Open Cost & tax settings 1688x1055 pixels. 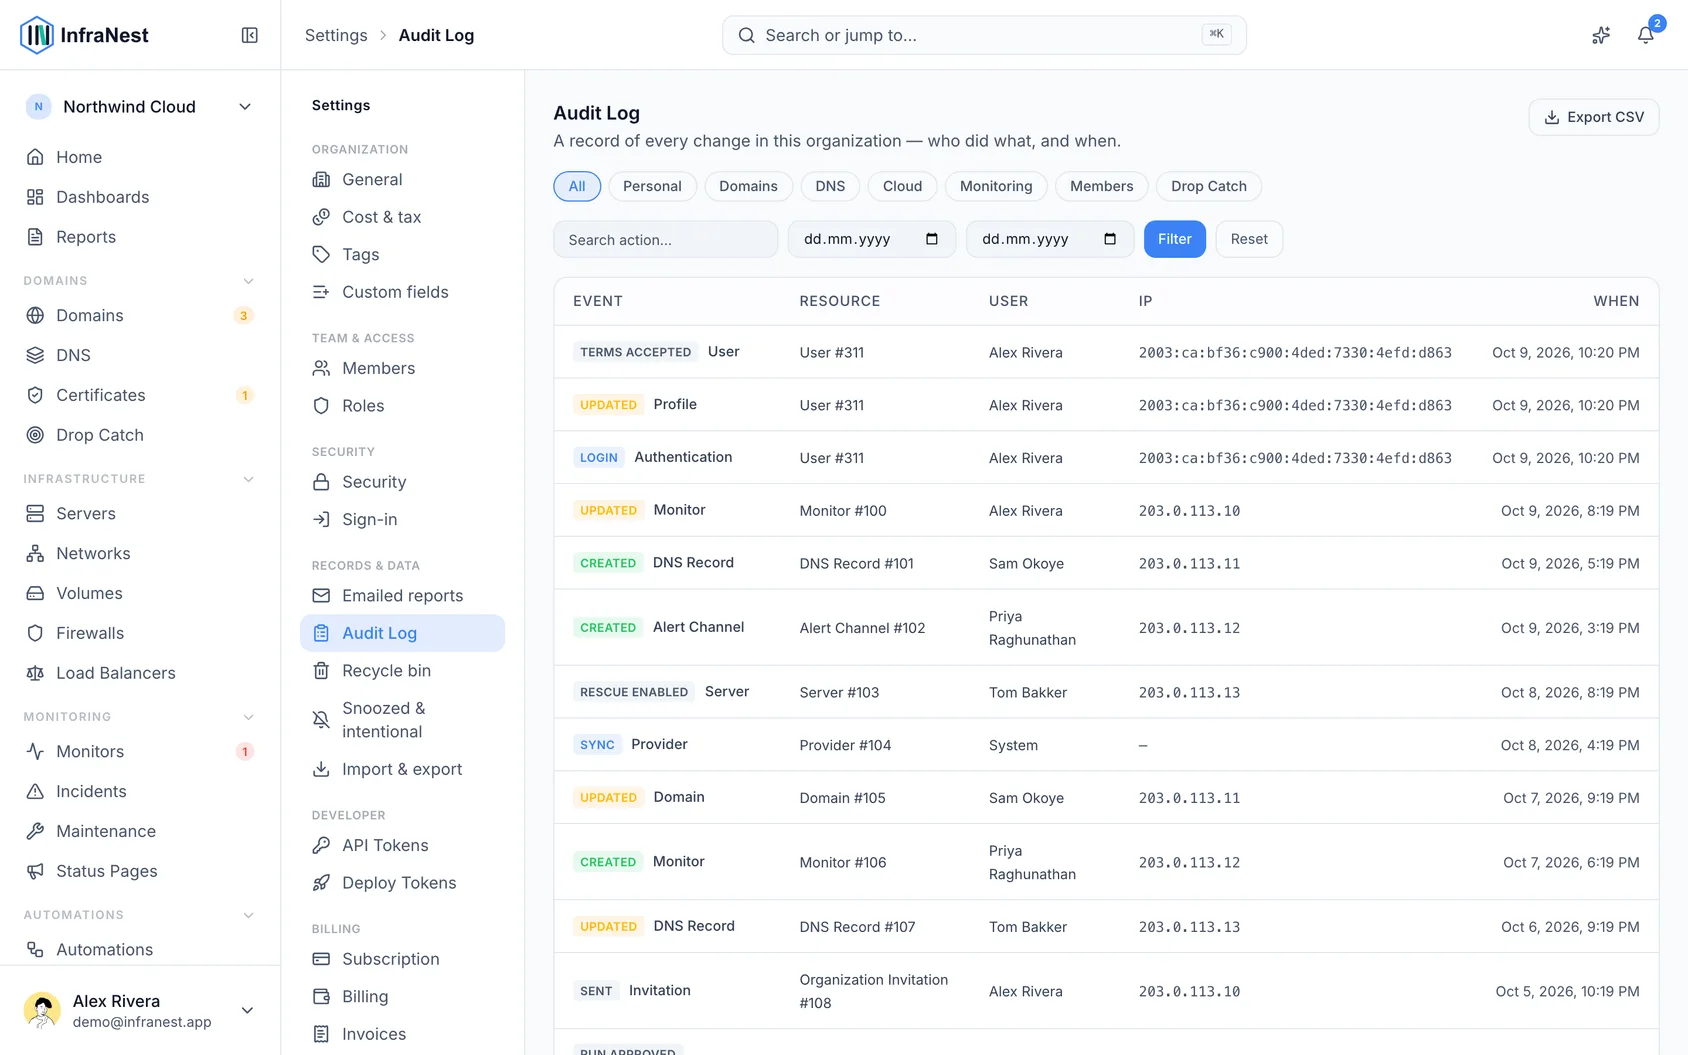pyautogui.click(x=402, y=217)
